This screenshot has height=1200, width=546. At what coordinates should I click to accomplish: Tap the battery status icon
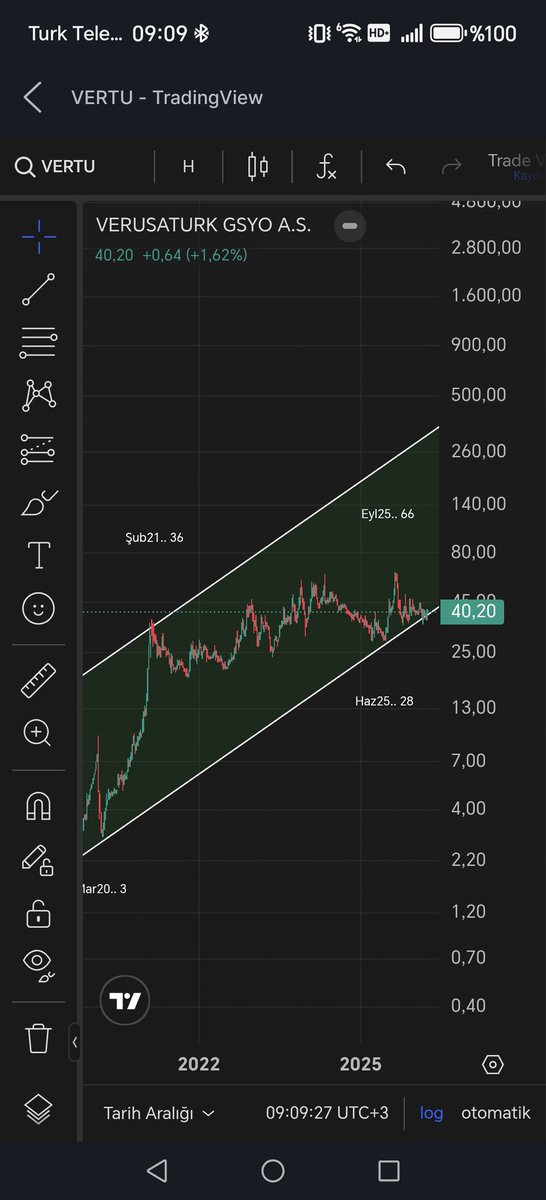449,33
